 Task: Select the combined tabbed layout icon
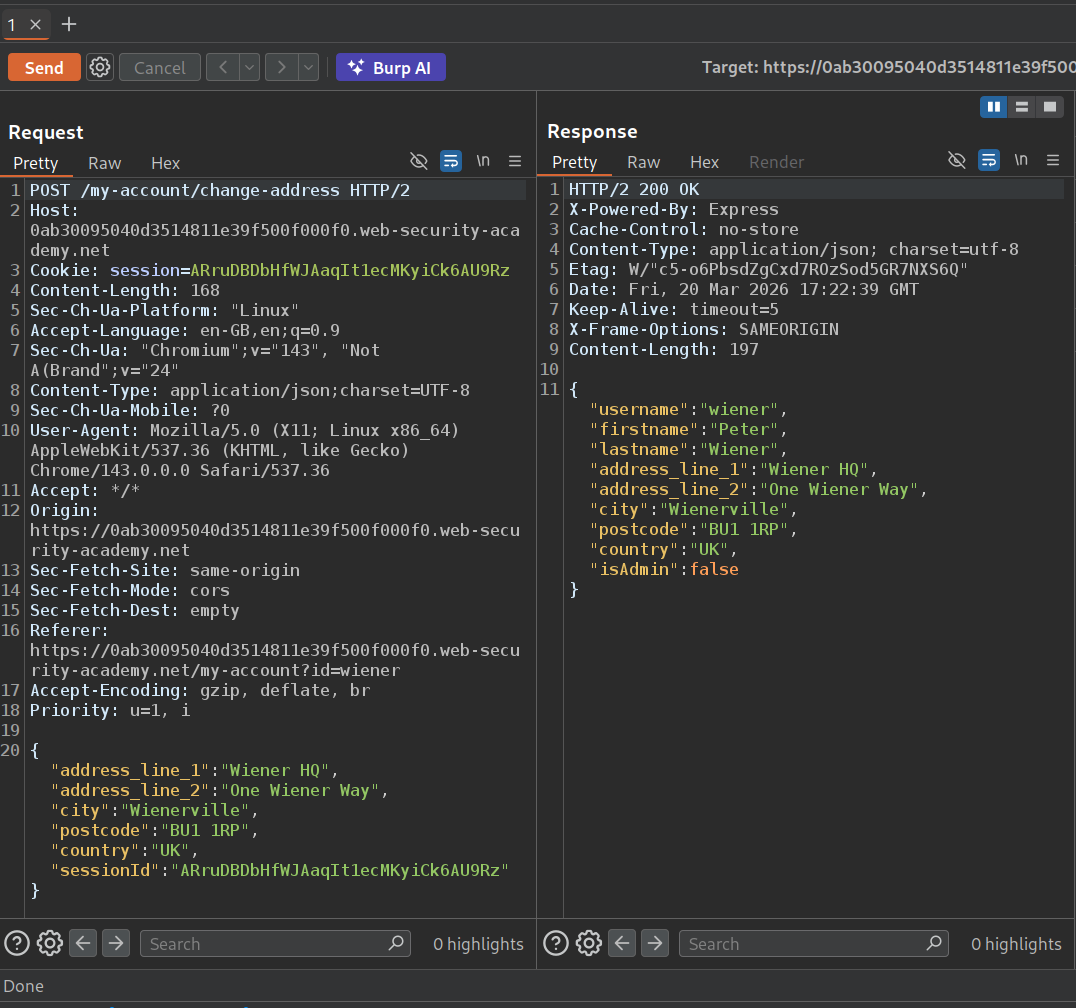pos(1049,107)
